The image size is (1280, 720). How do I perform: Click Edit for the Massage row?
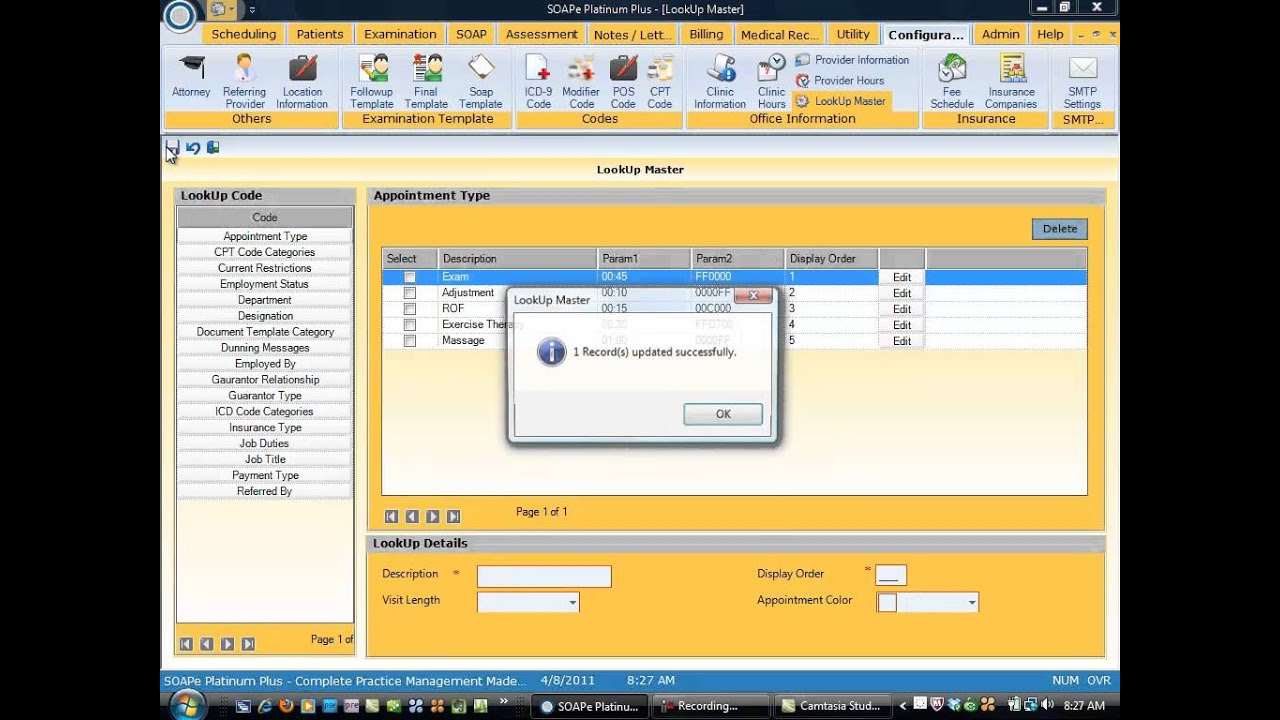(x=902, y=341)
